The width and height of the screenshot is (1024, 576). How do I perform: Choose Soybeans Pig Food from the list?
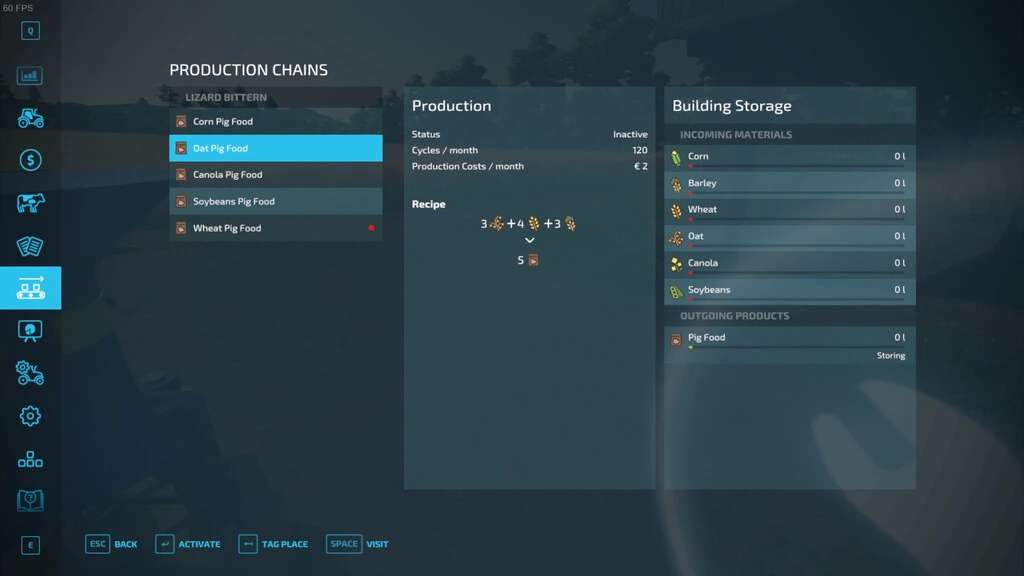pos(275,201)
